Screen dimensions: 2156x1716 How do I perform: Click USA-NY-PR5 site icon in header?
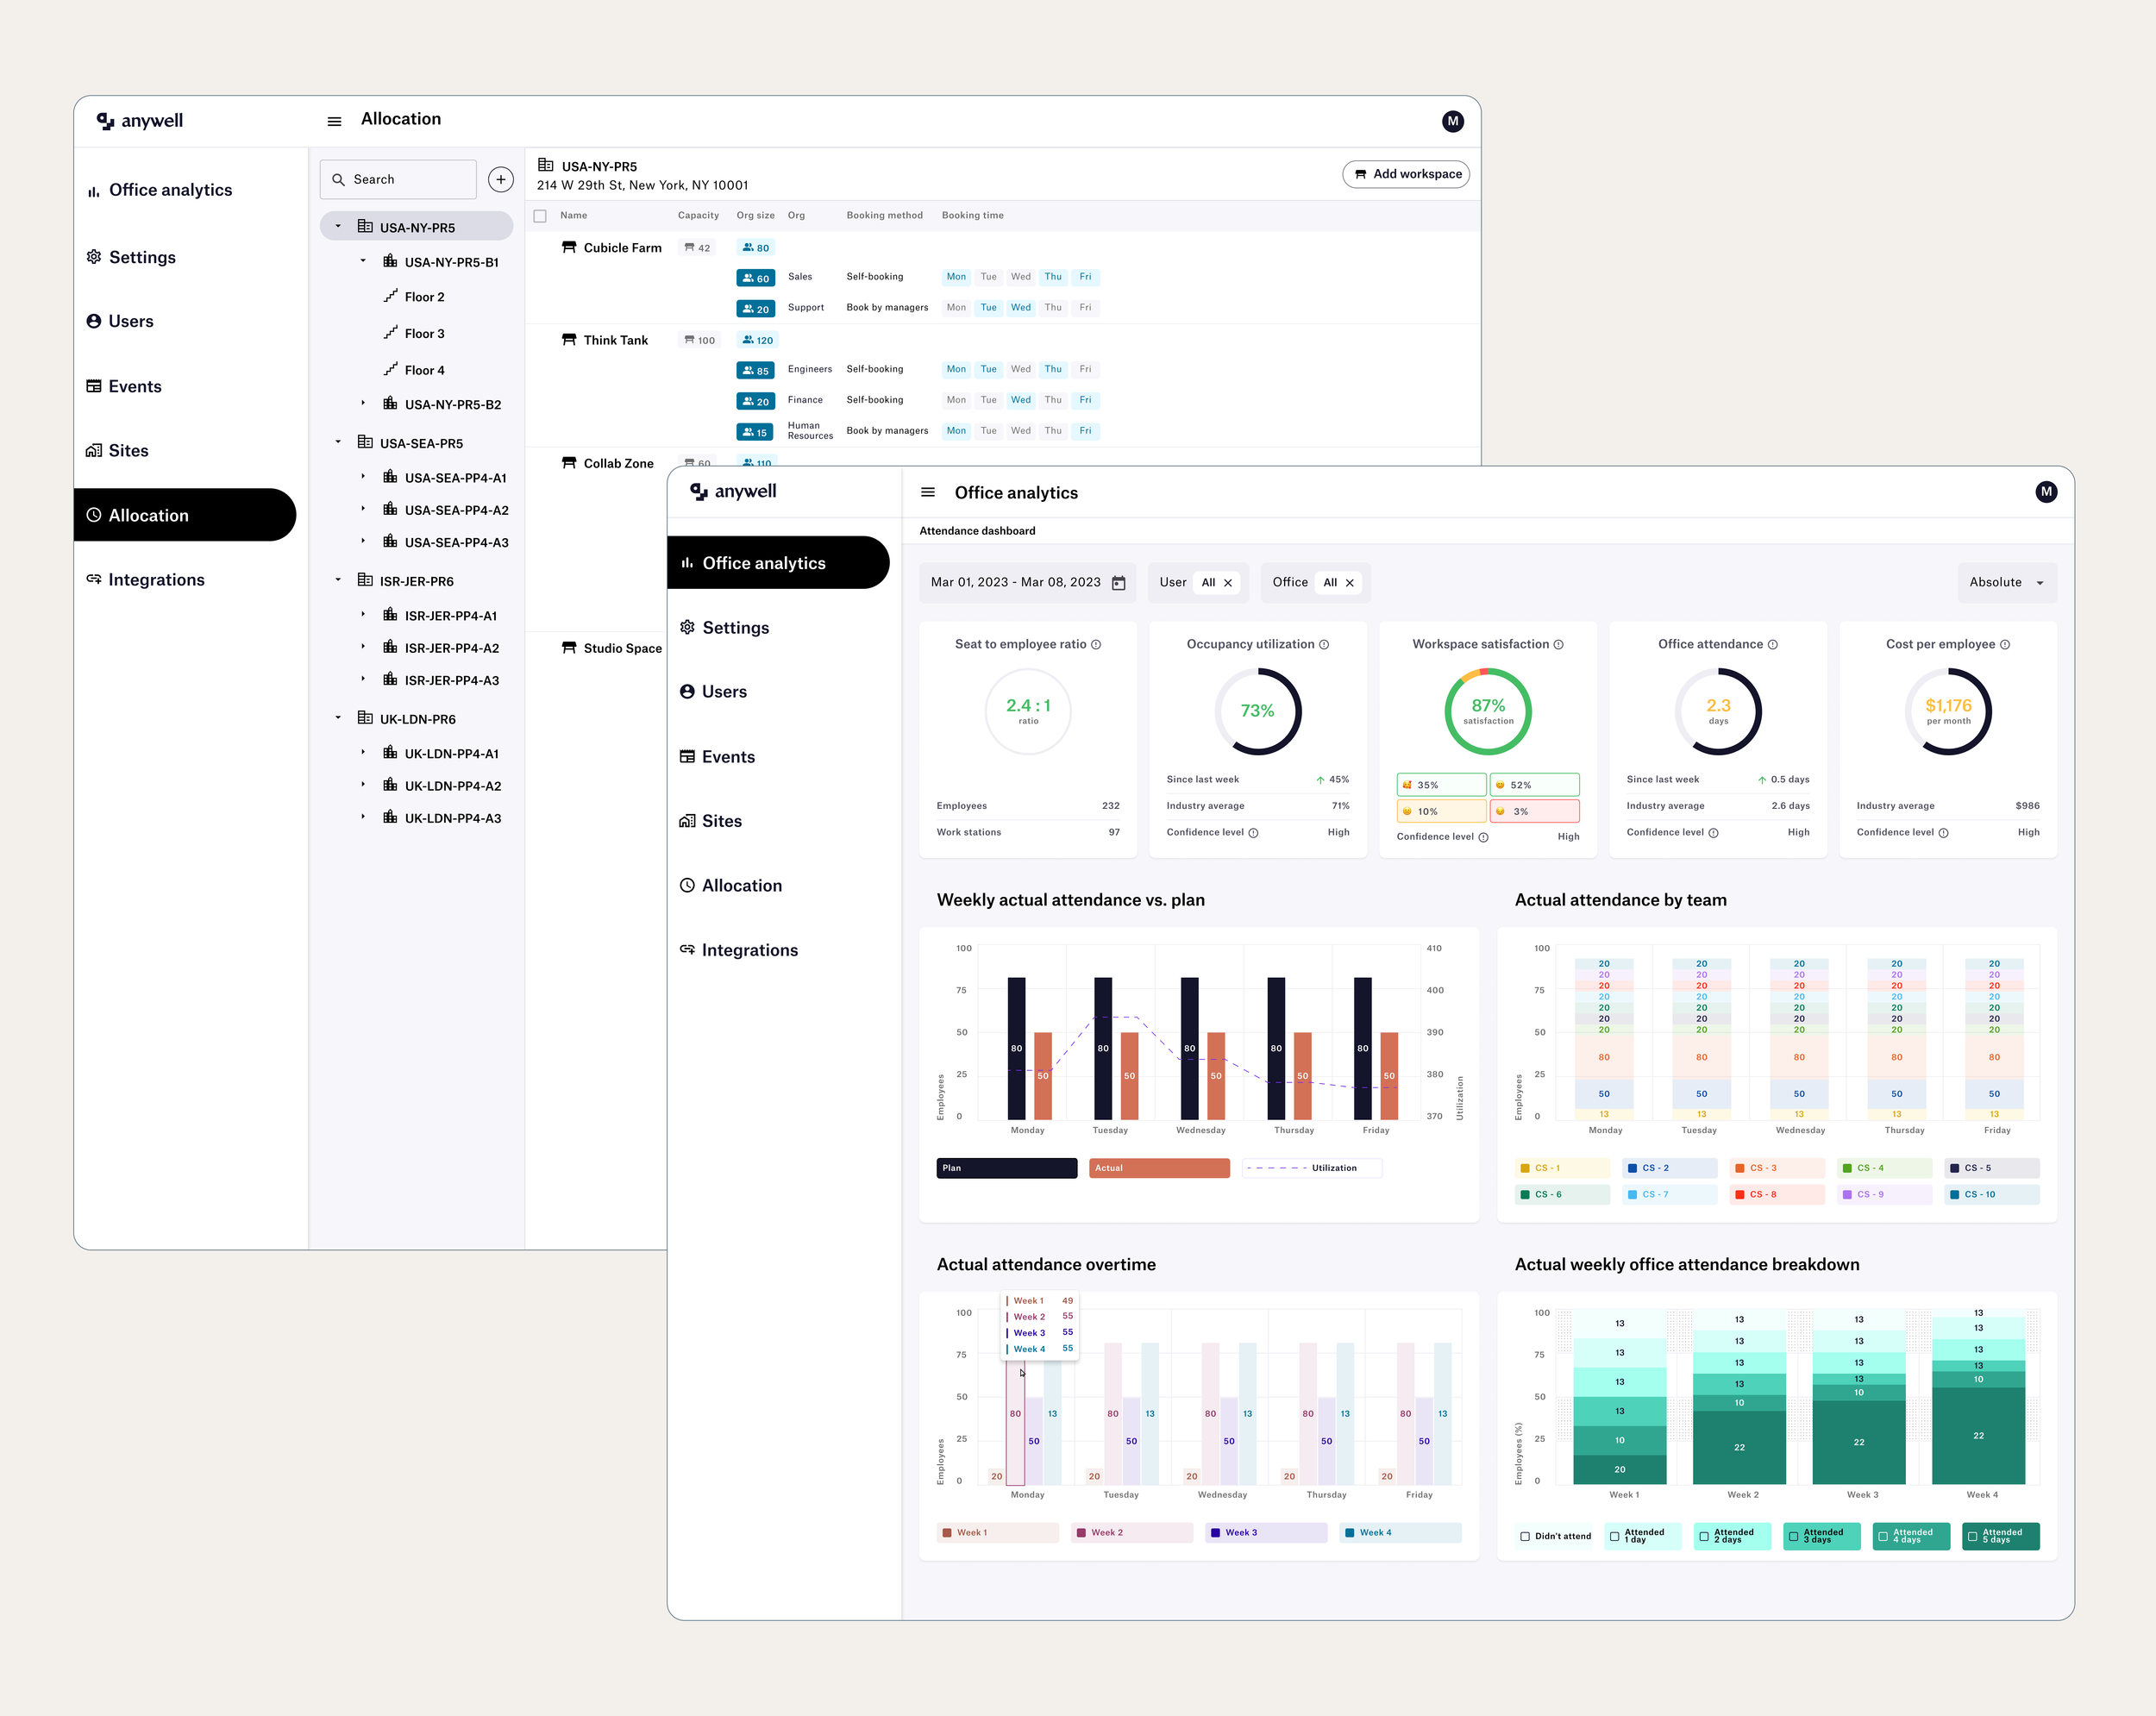pos(545,165)
